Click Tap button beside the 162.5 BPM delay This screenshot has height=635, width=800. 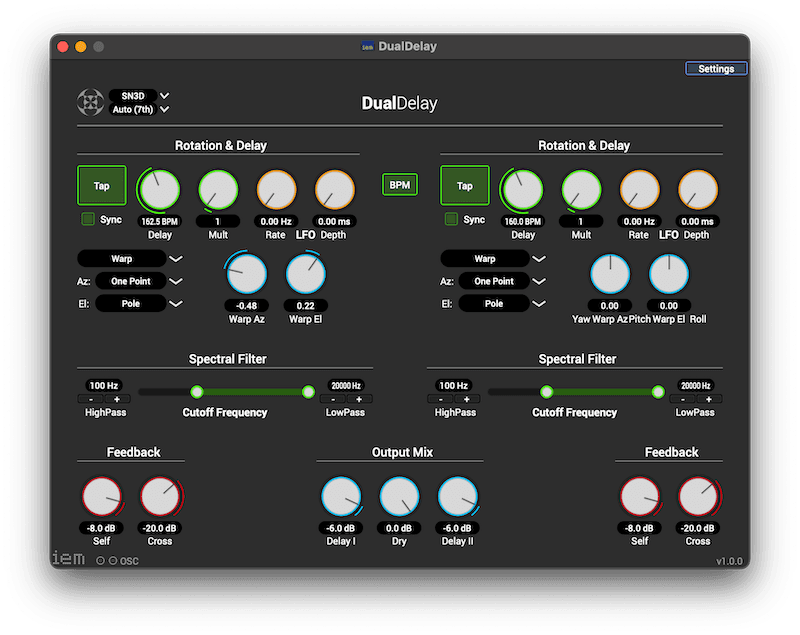102,186
